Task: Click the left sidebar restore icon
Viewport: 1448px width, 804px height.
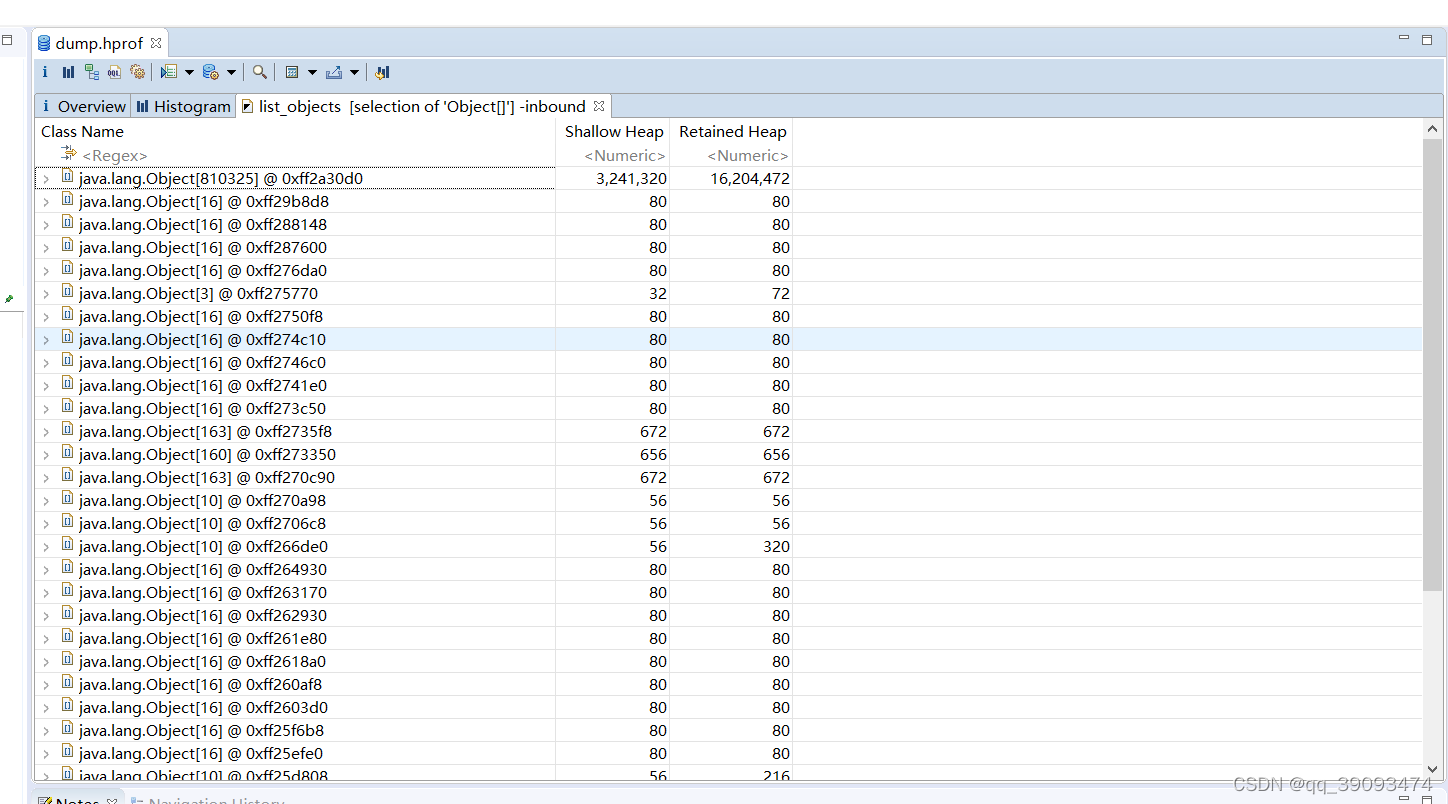Action: point(7,41)
